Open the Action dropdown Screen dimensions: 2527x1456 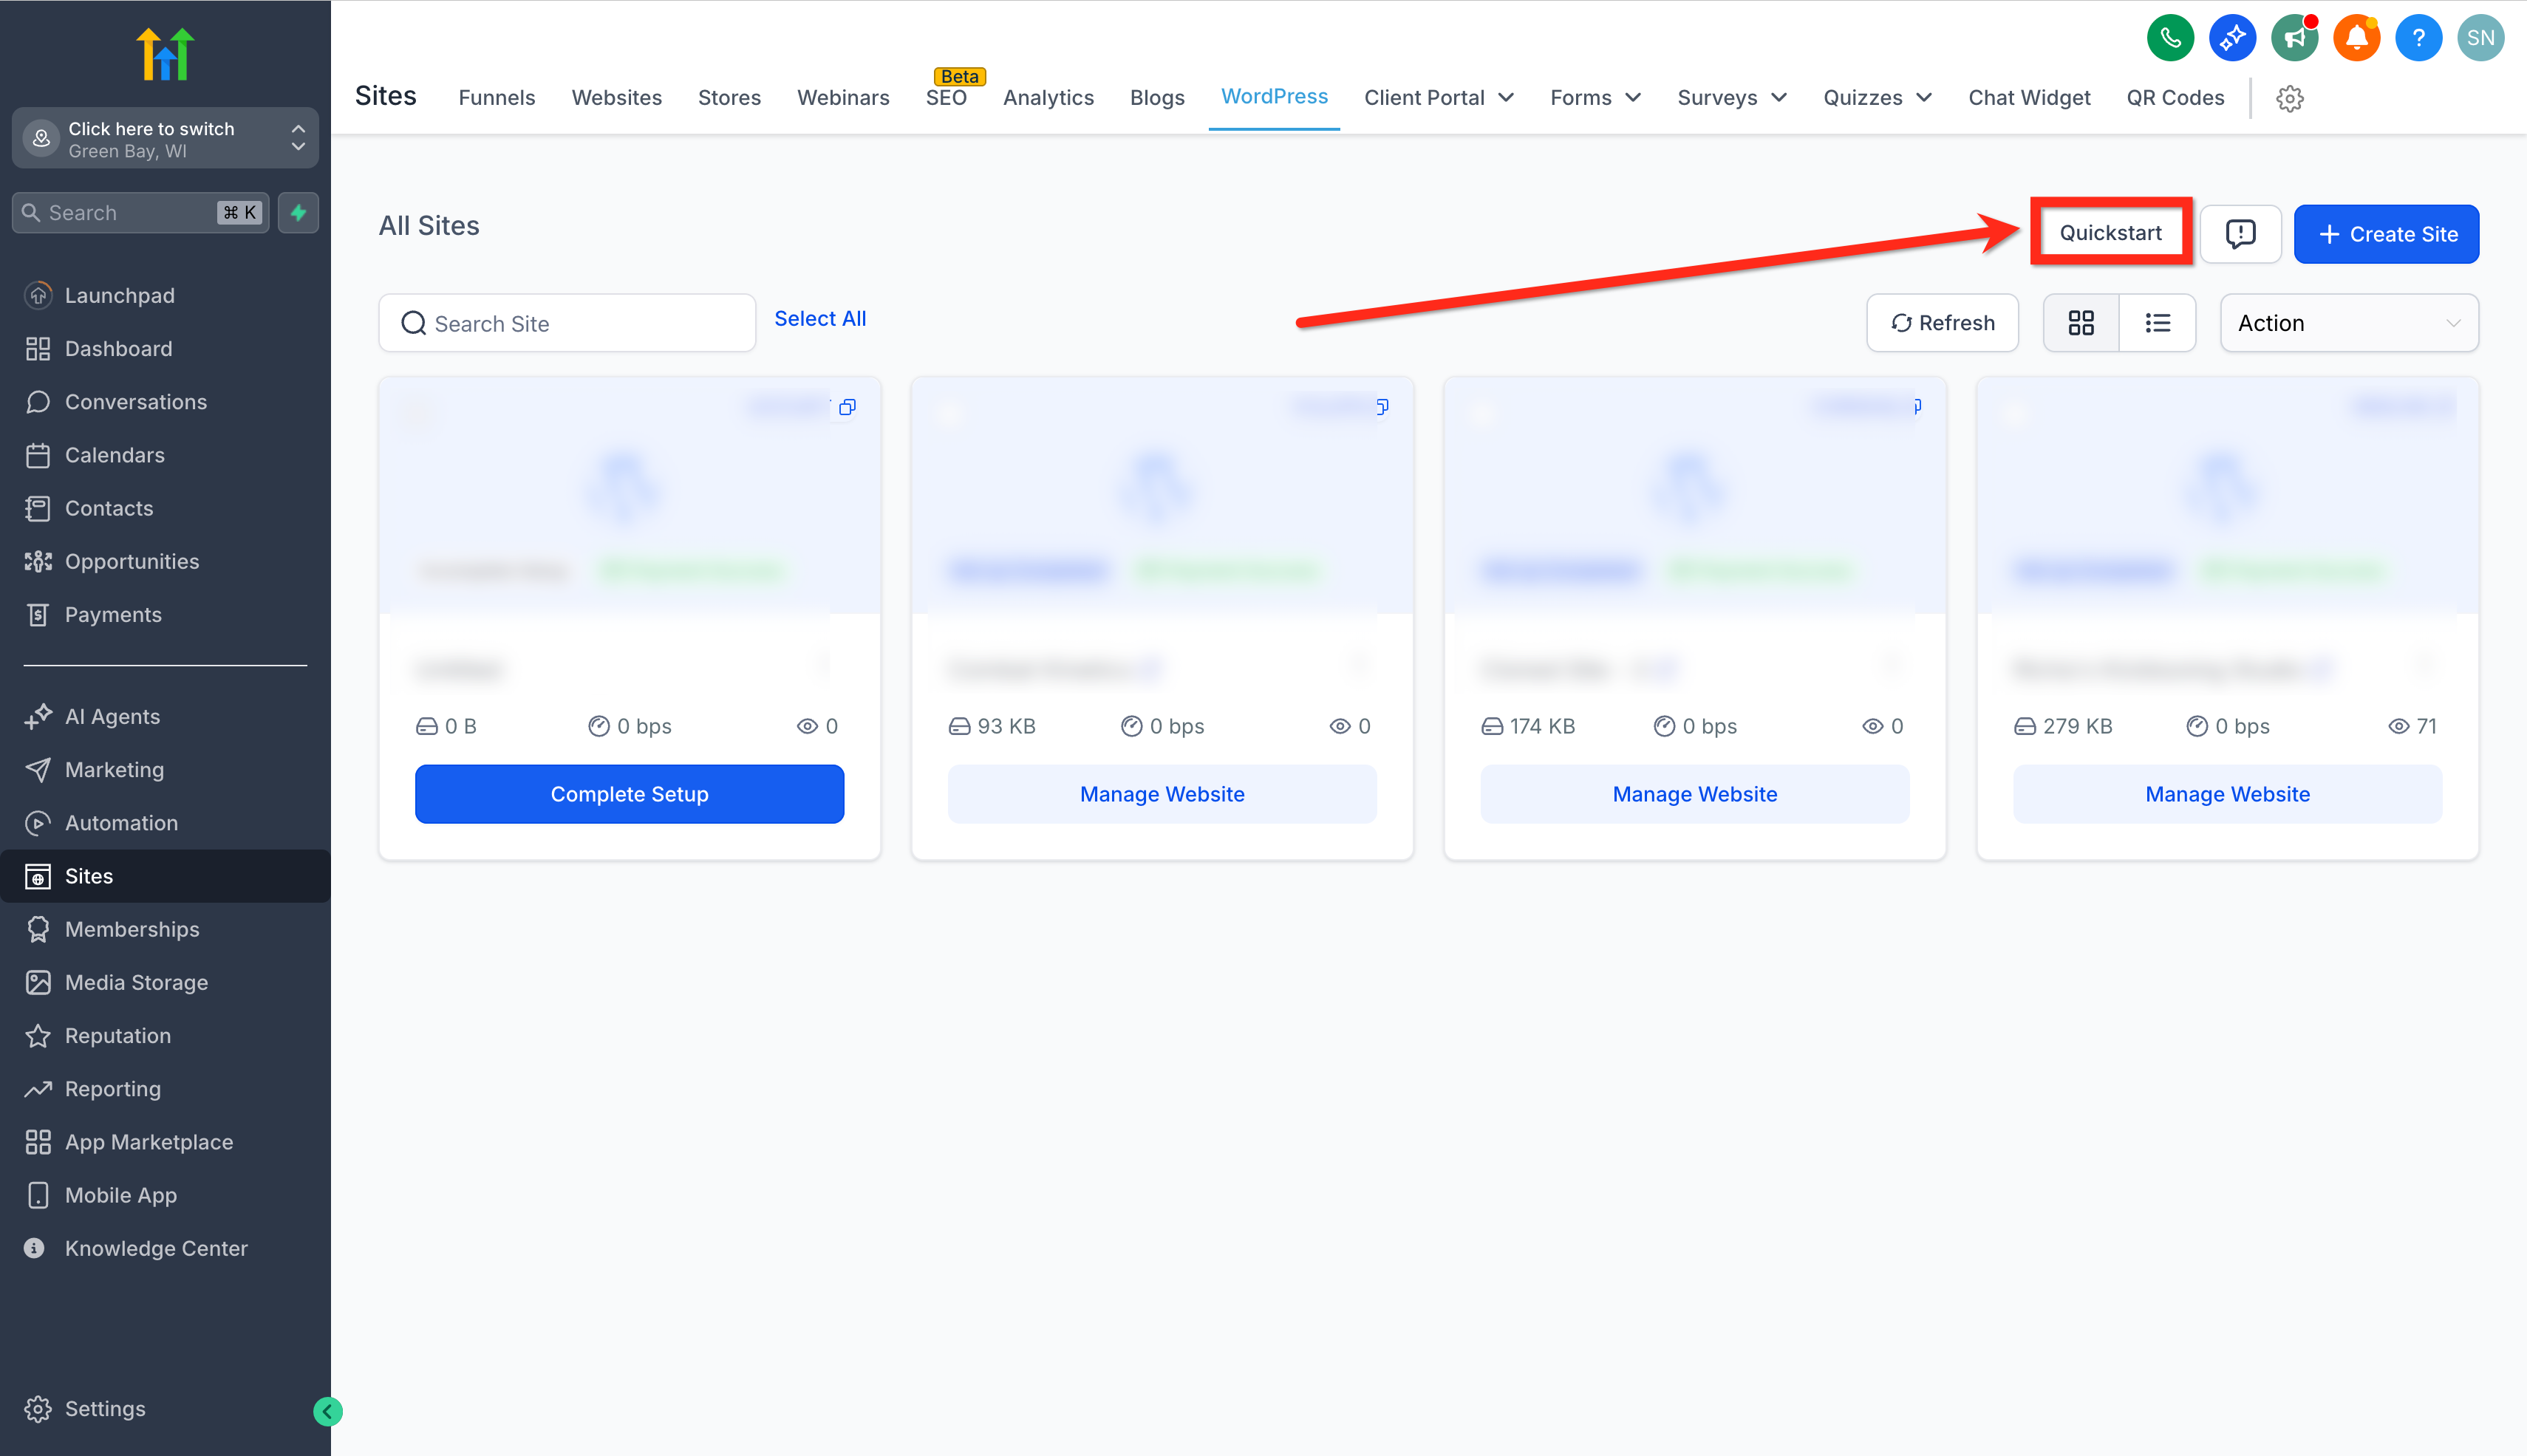(x=2349, y=323)
